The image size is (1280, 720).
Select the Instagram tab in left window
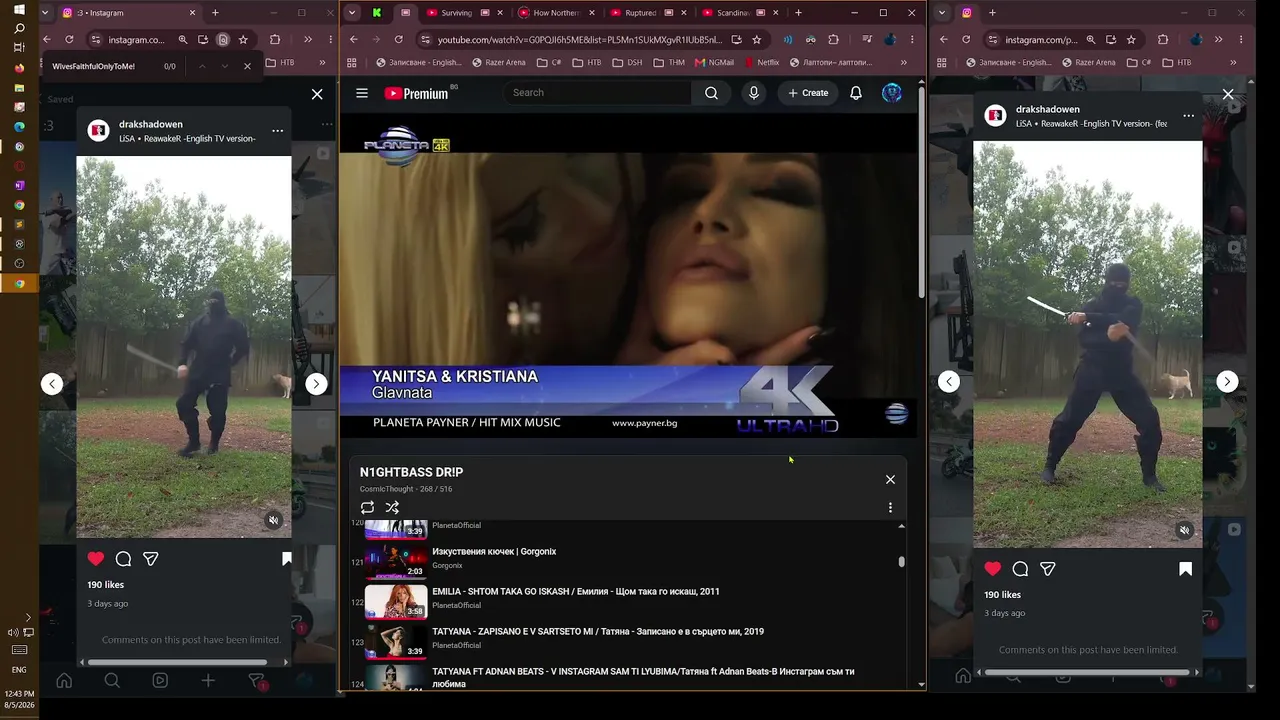click(x=130, y=13)
